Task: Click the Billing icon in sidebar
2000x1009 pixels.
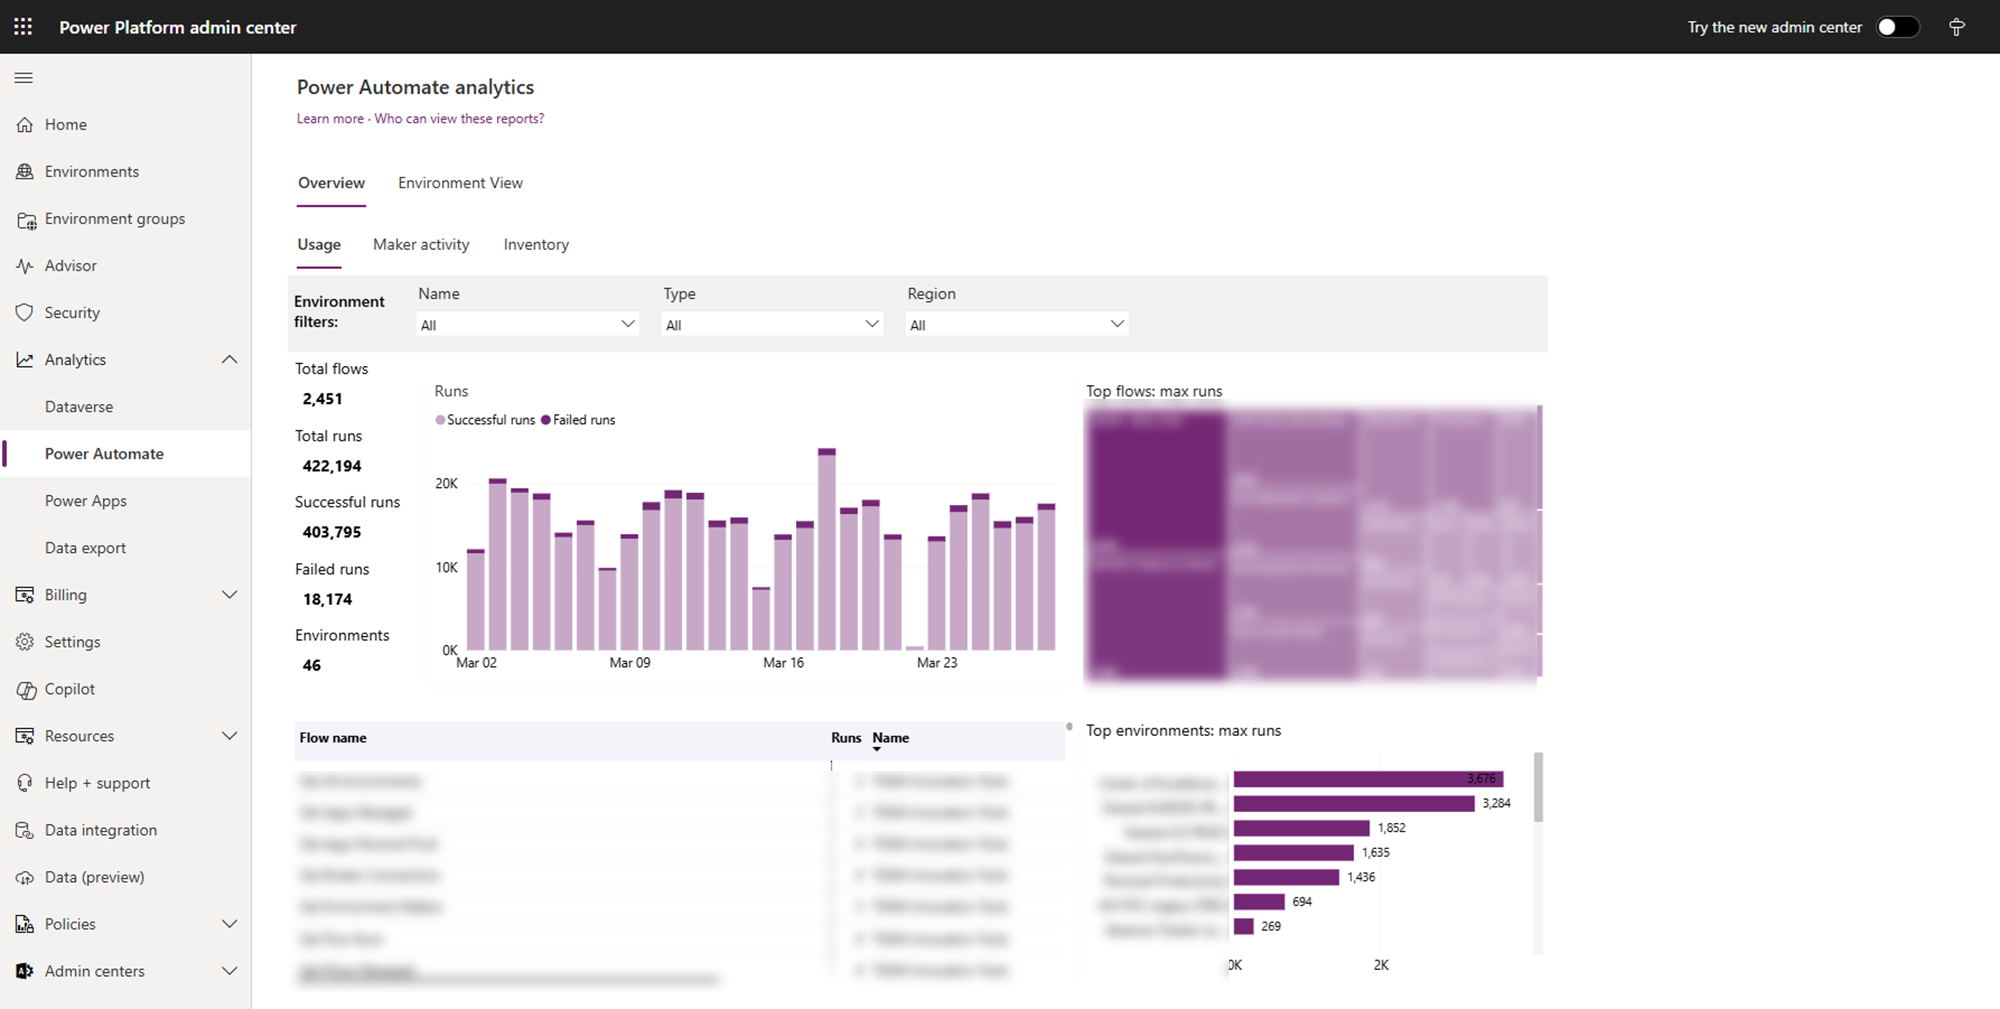Action: click(x=25, y=595)
